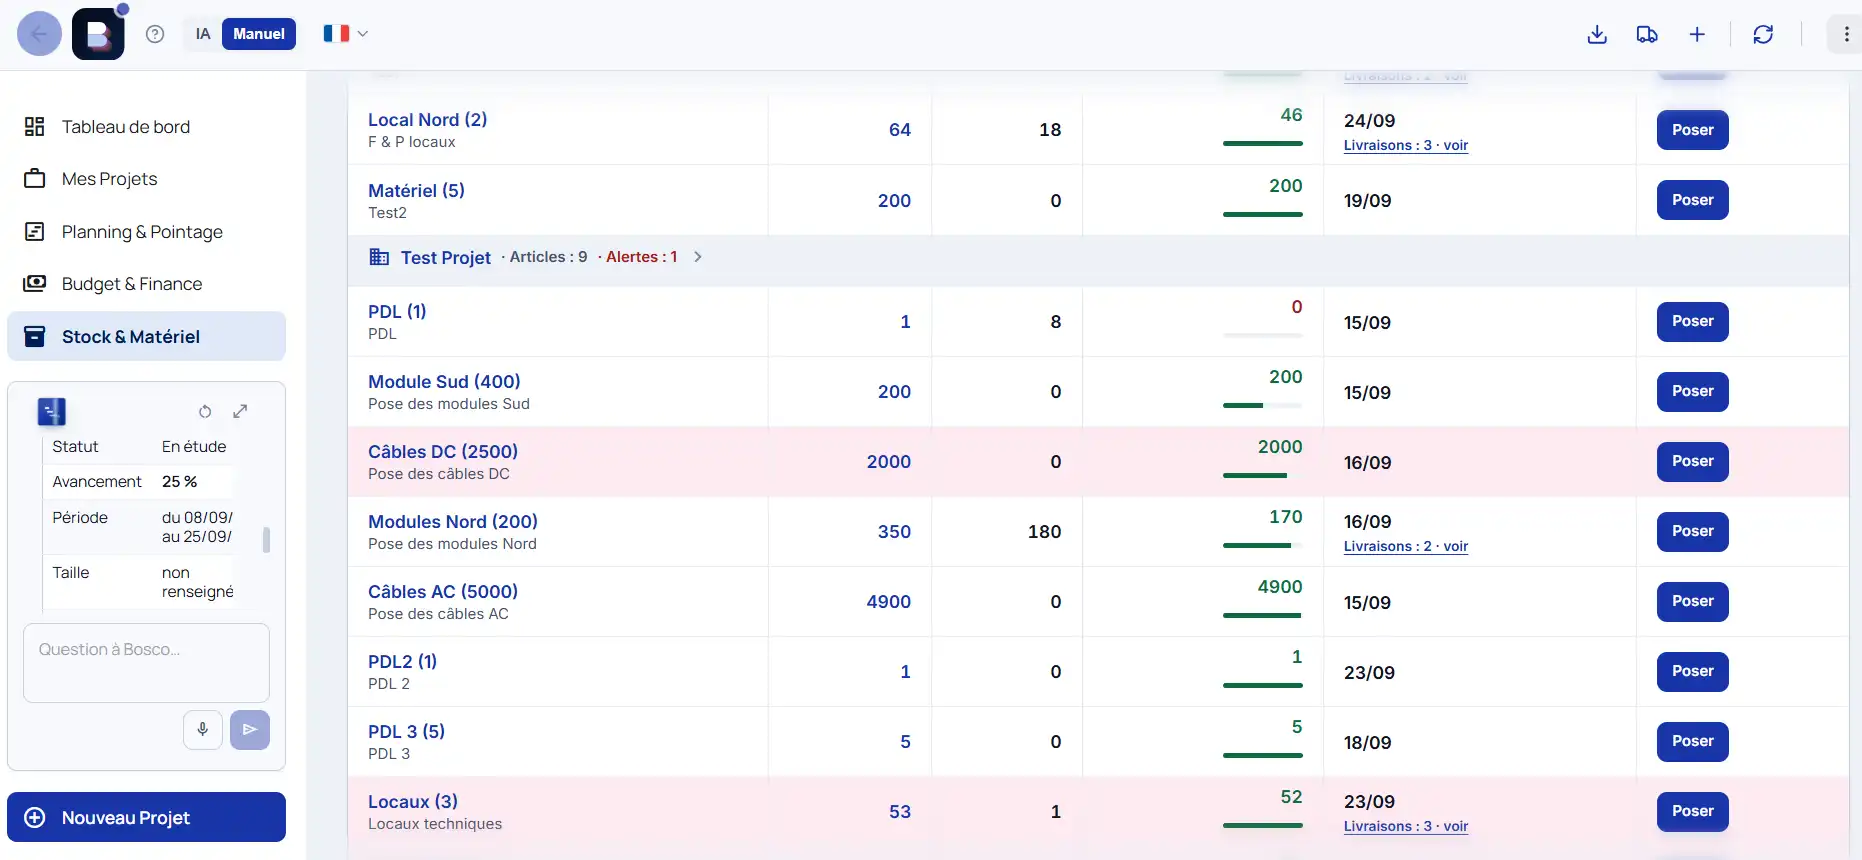Screen dimensions: 1862x860
Task: Open Livraisons : 2 · voir for Modules Nord
Action: (1405, 546)
